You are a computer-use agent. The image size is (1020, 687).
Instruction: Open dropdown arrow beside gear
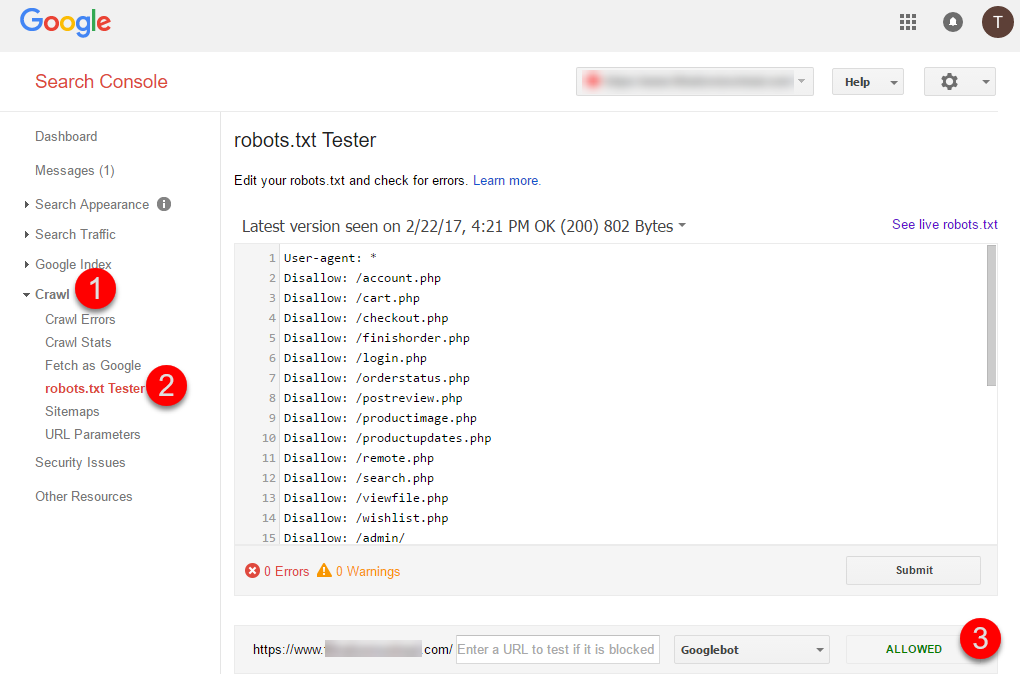[x=986, y=82]
